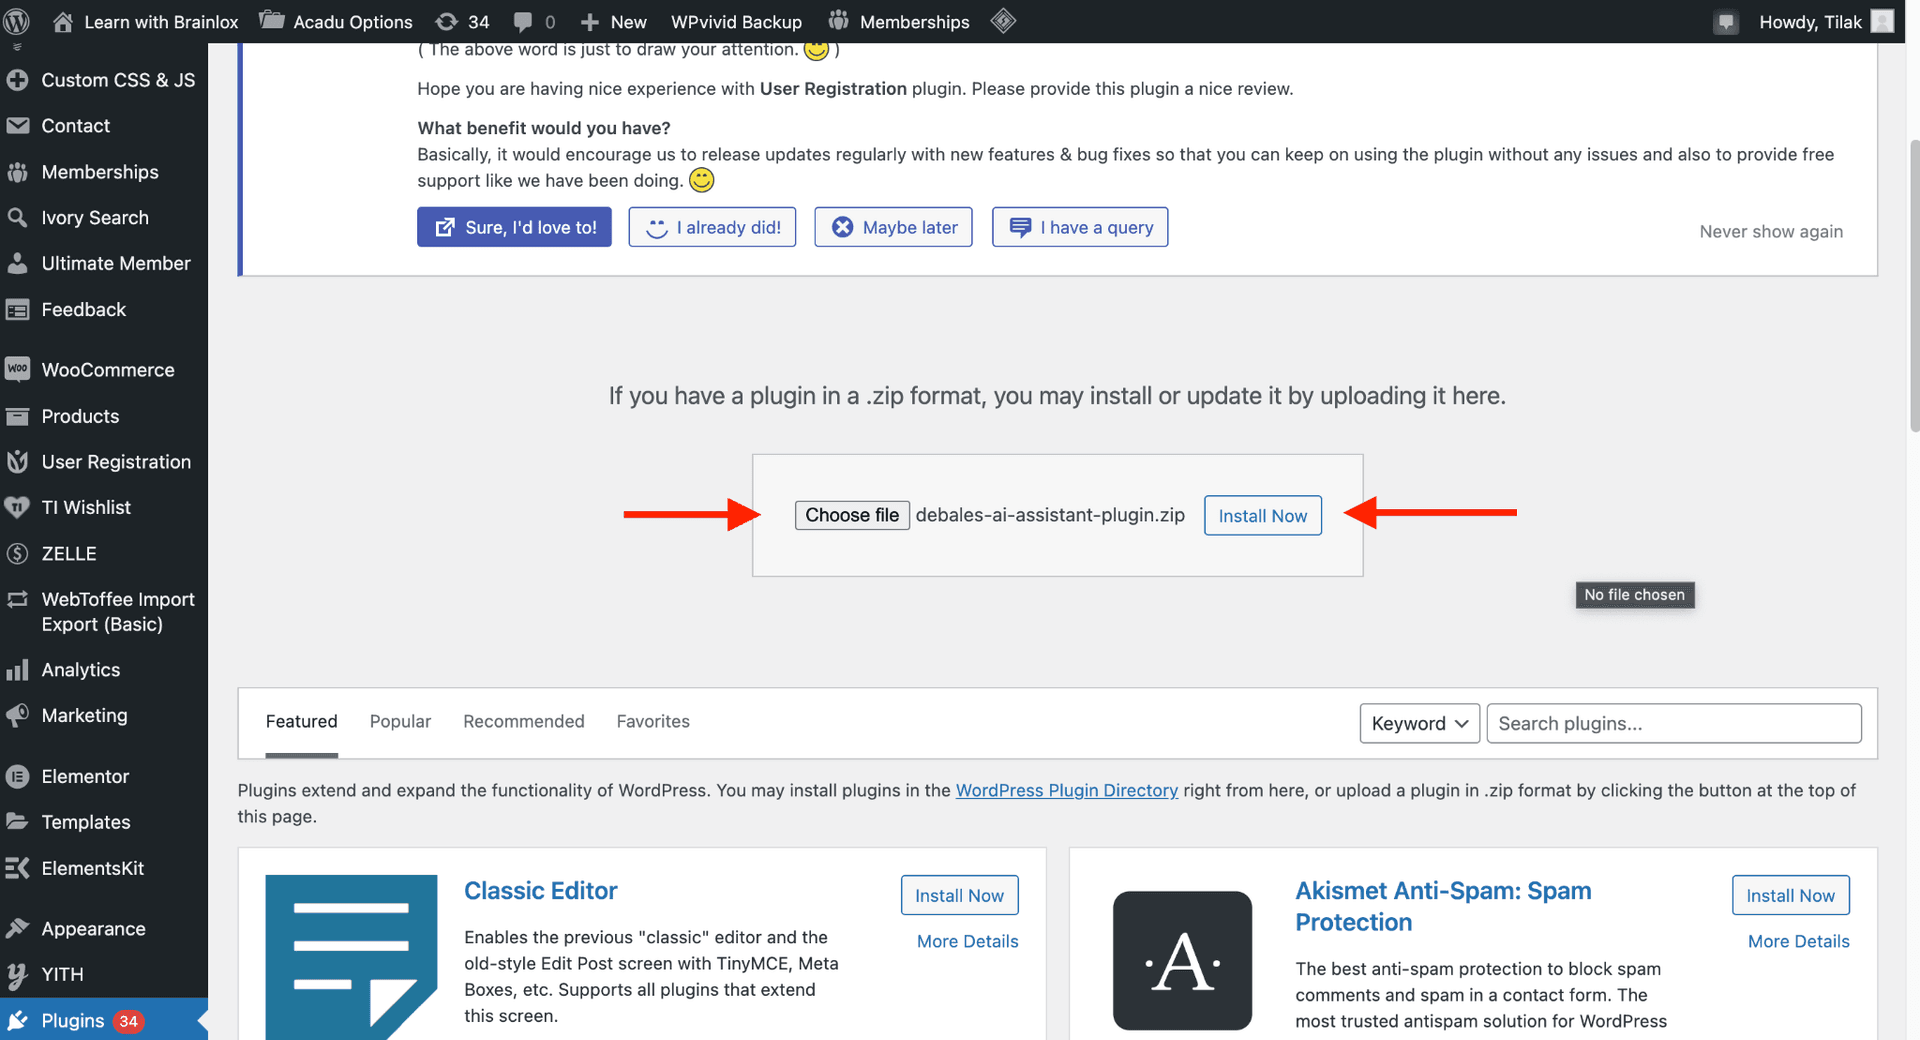The image size is (1920, 1040).
Task: Click the updates icon showing 34
Action: click(462, 21)
